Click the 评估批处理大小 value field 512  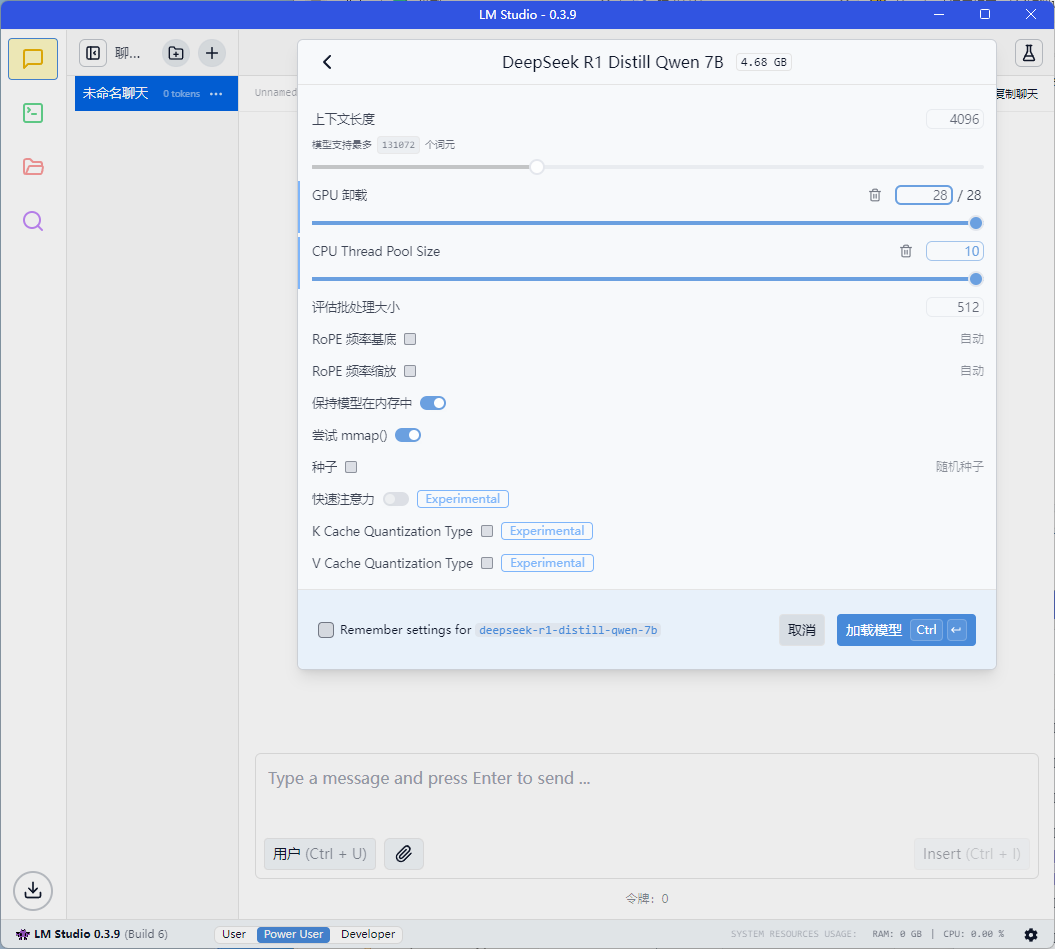(955, 307)
